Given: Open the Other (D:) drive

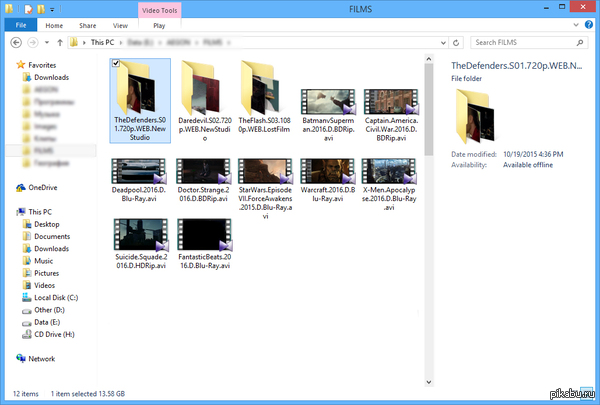Looking at the screenshot, I should point(49,310).
